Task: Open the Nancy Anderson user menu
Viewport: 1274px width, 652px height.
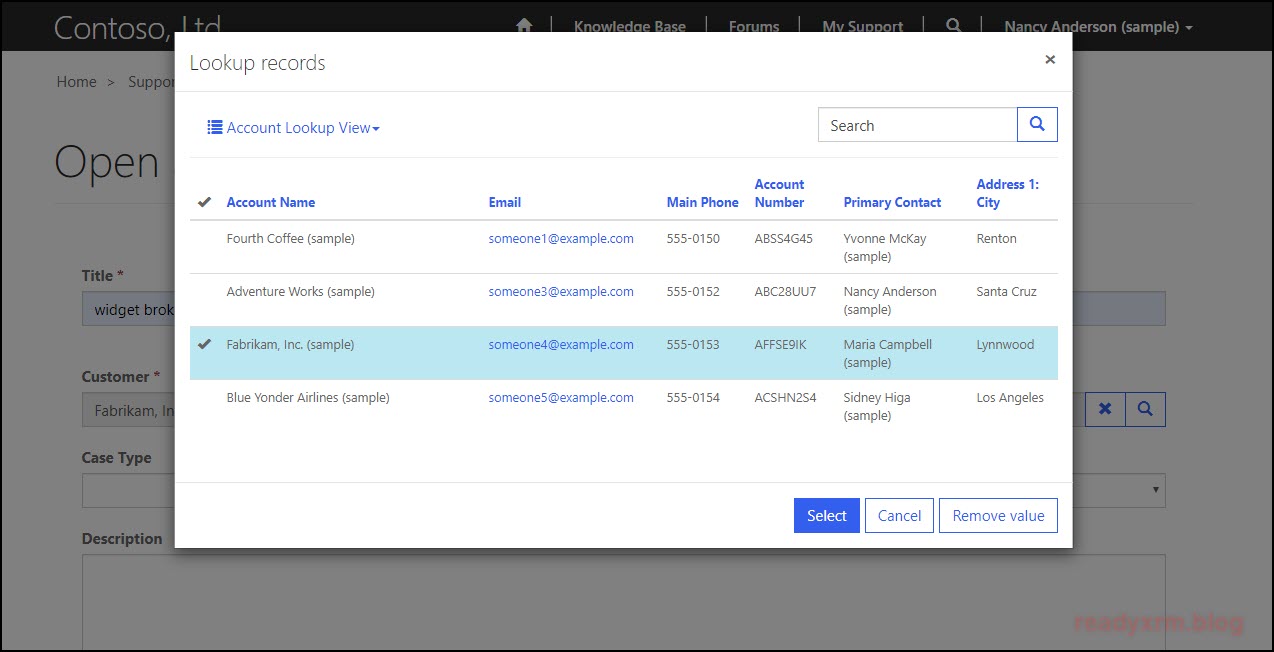Action: click(x=1098, y=27)
